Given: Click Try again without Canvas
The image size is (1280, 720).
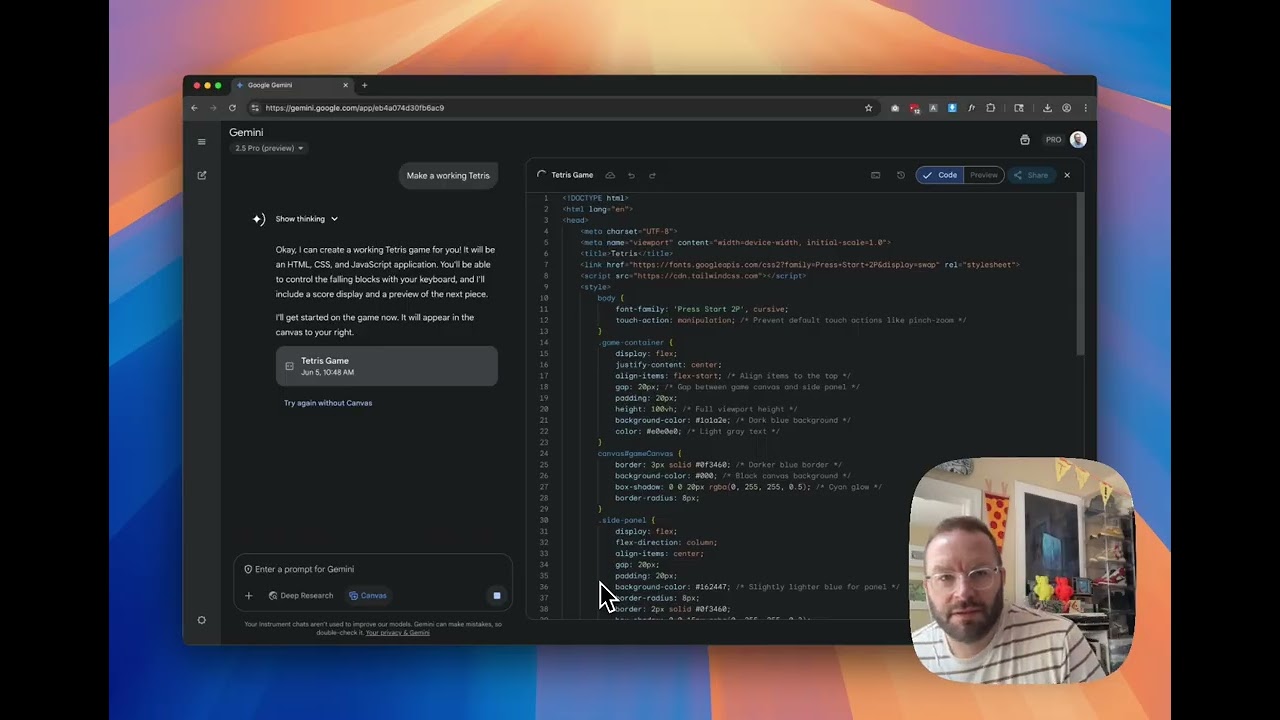Looking at the screenshot, I should pyautogui.click(x=328, y=403).
